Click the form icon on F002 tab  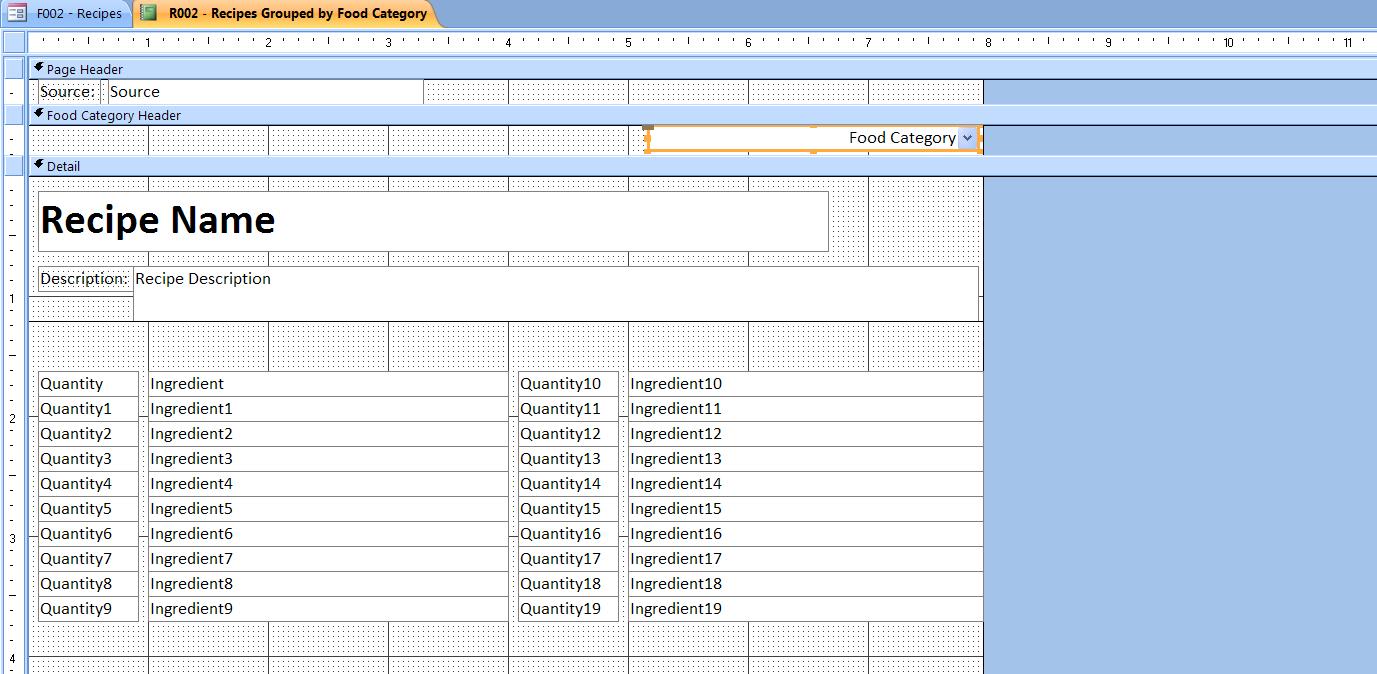pos(17,14)
